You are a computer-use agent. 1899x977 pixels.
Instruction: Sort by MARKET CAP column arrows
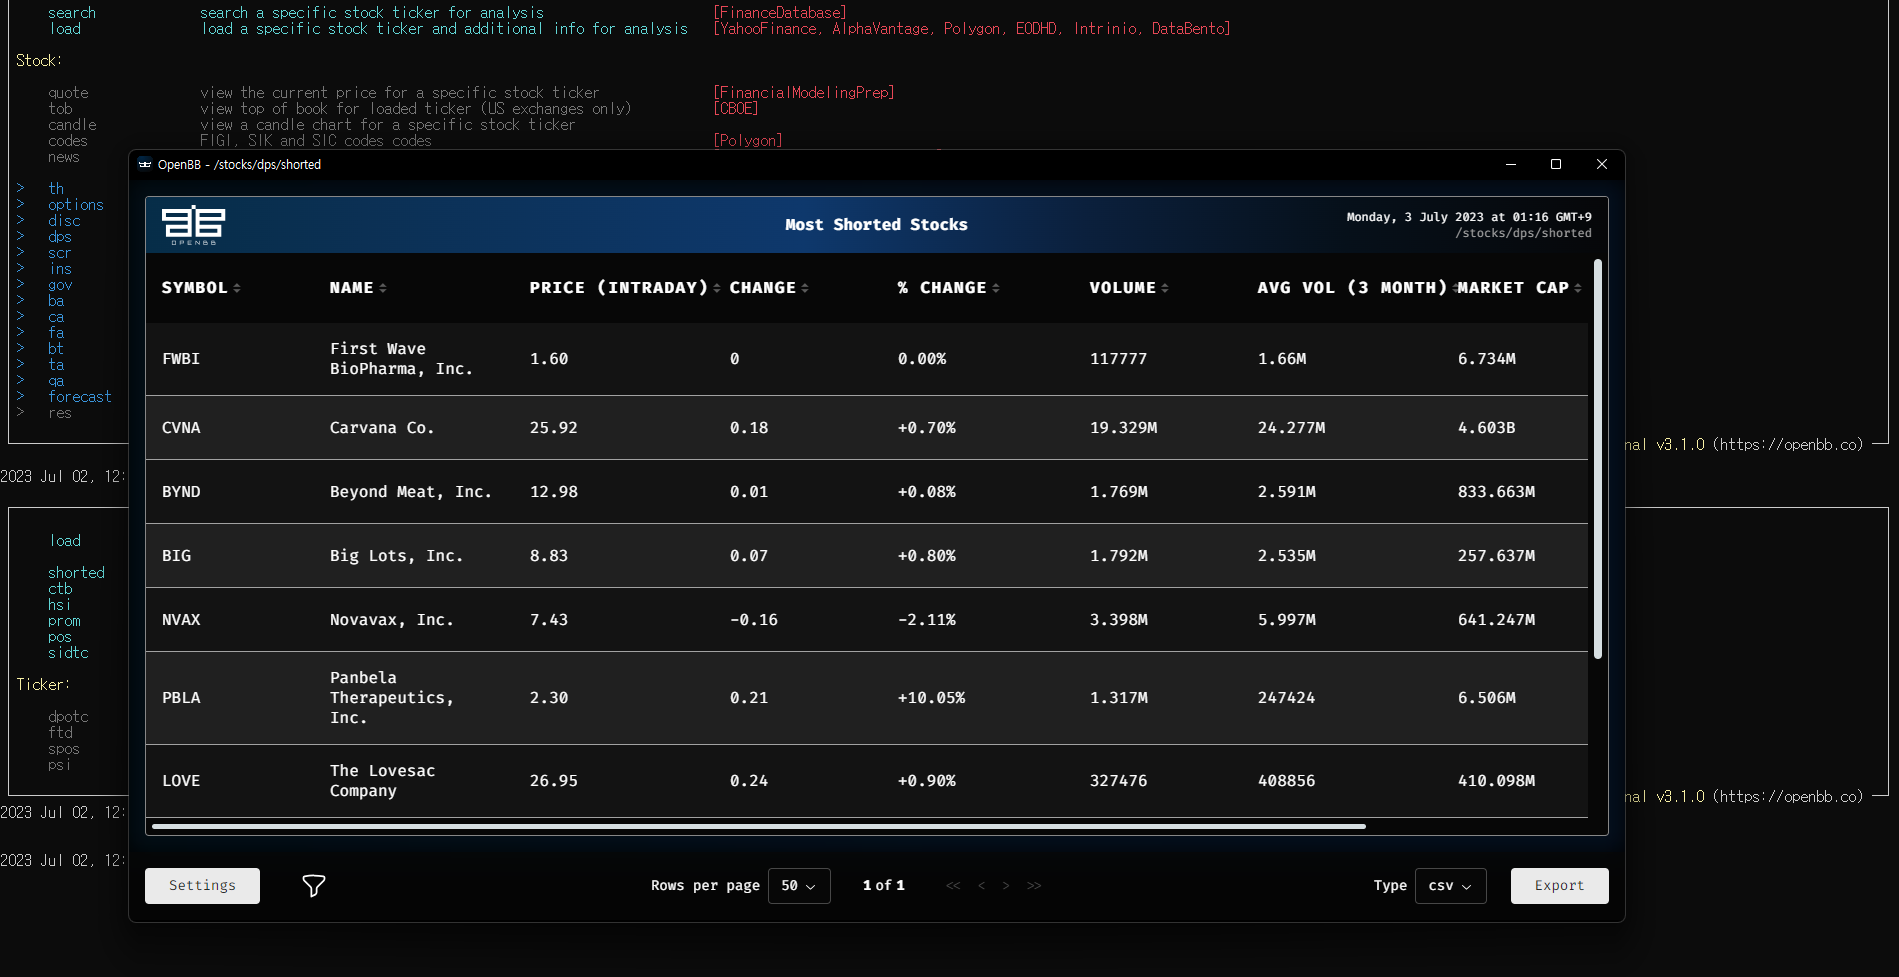(1578, 288)
